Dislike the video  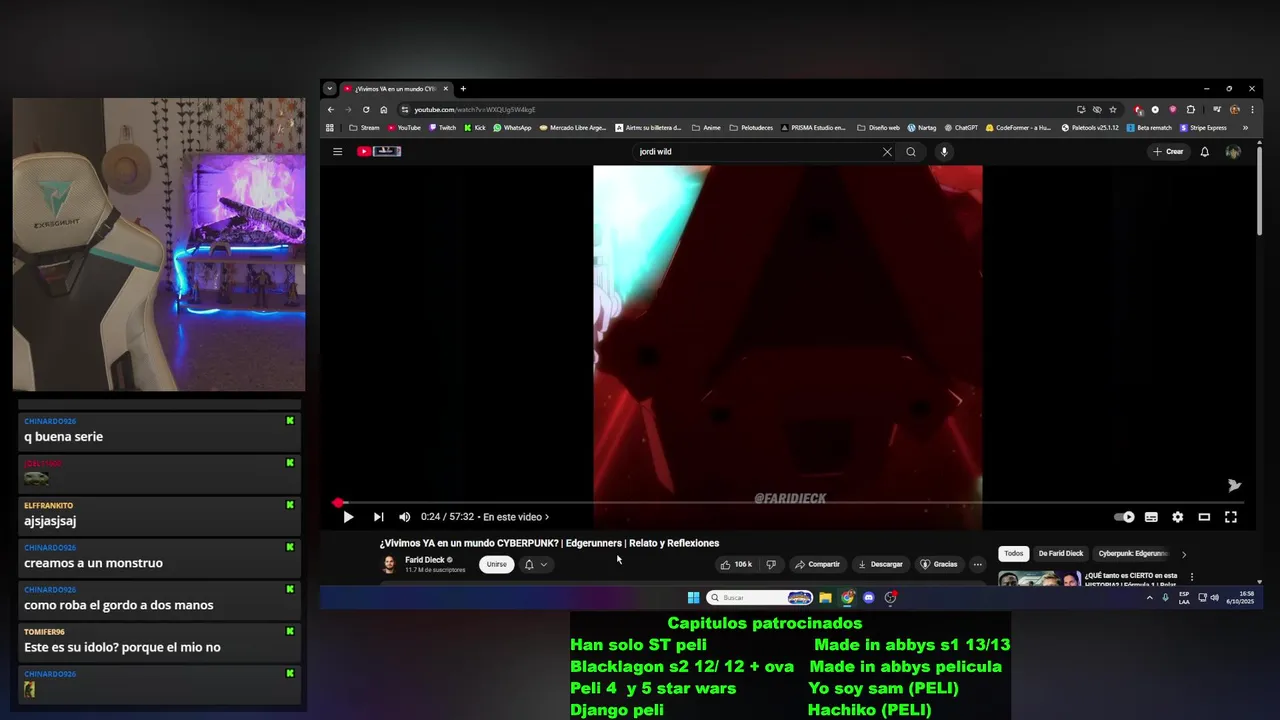click(770, 564)
